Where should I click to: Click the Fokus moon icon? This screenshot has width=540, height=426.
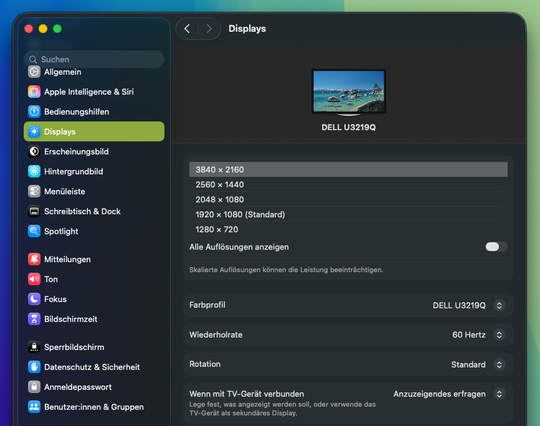click(x=34, y=299)
